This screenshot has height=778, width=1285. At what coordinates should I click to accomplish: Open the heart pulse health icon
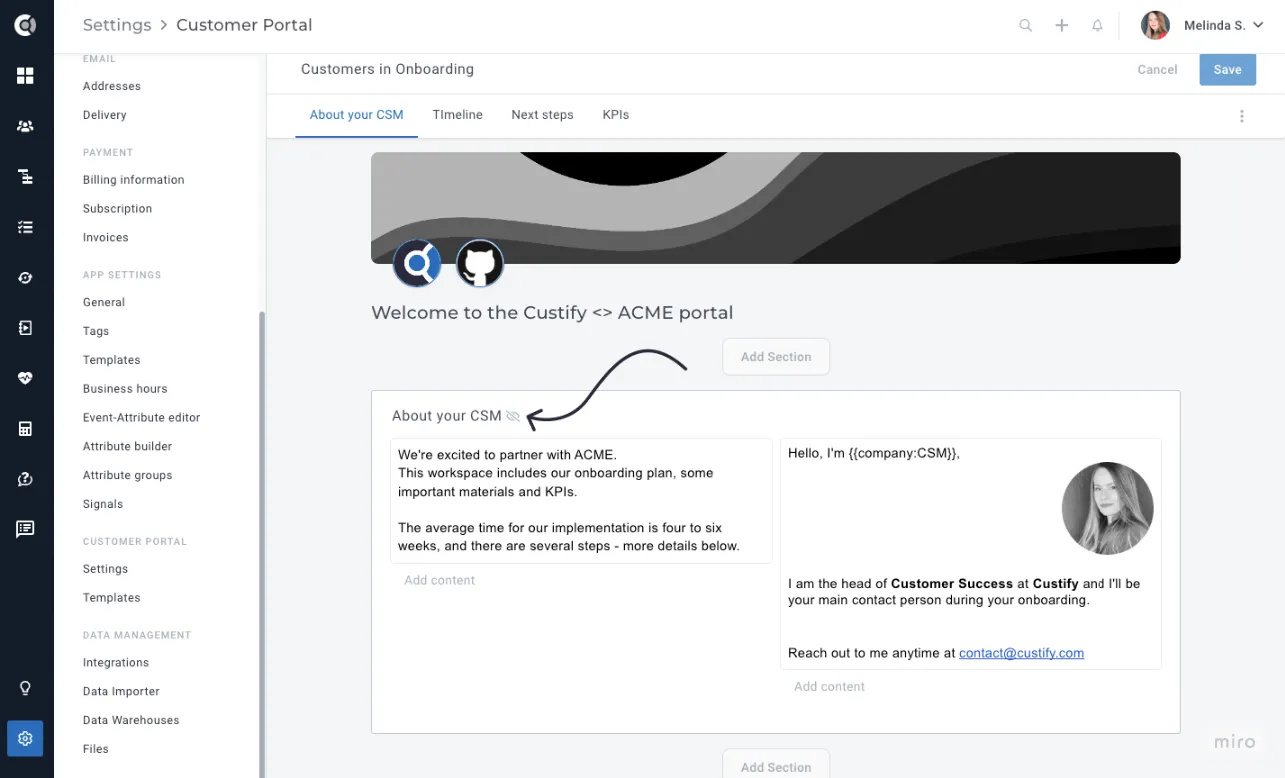(x=25, y=378)
